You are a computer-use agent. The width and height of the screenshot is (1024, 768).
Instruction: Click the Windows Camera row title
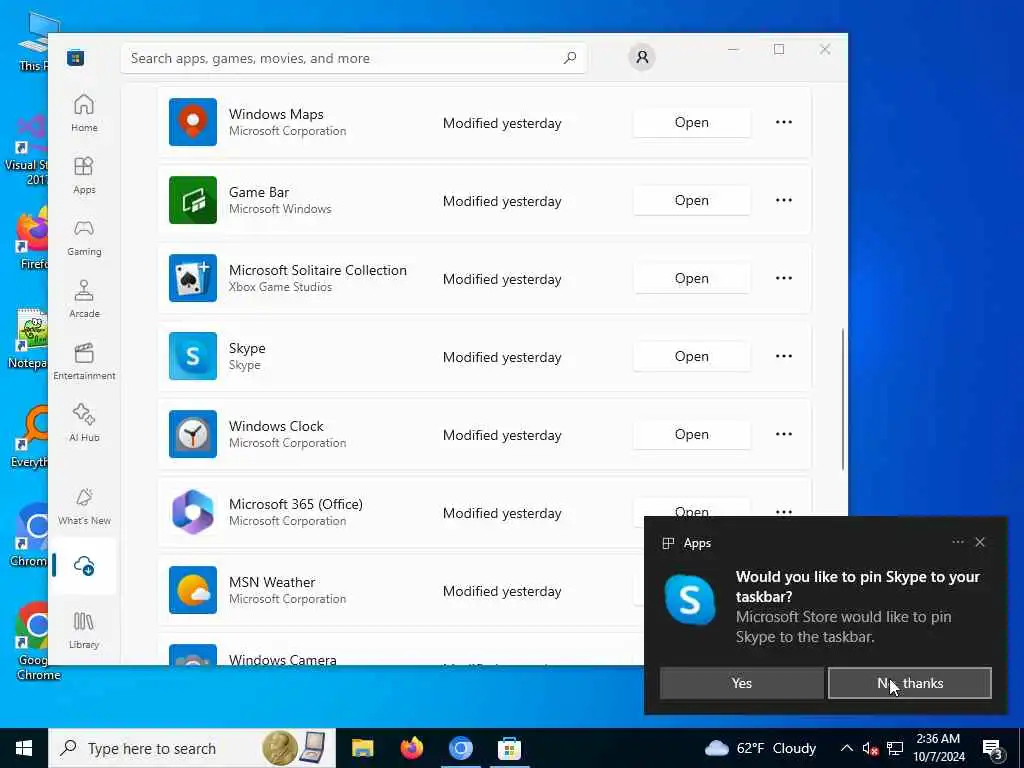(x=283, y=660)
